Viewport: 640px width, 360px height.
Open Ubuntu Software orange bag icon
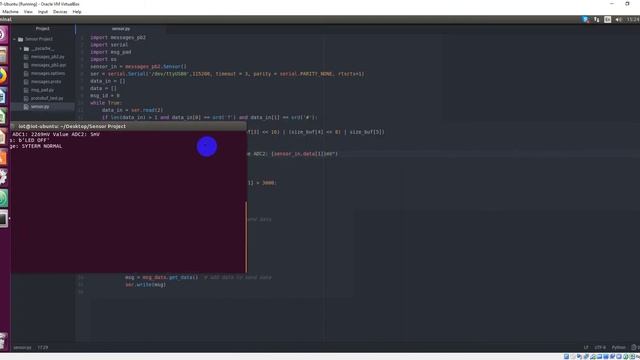coord(2,157)
